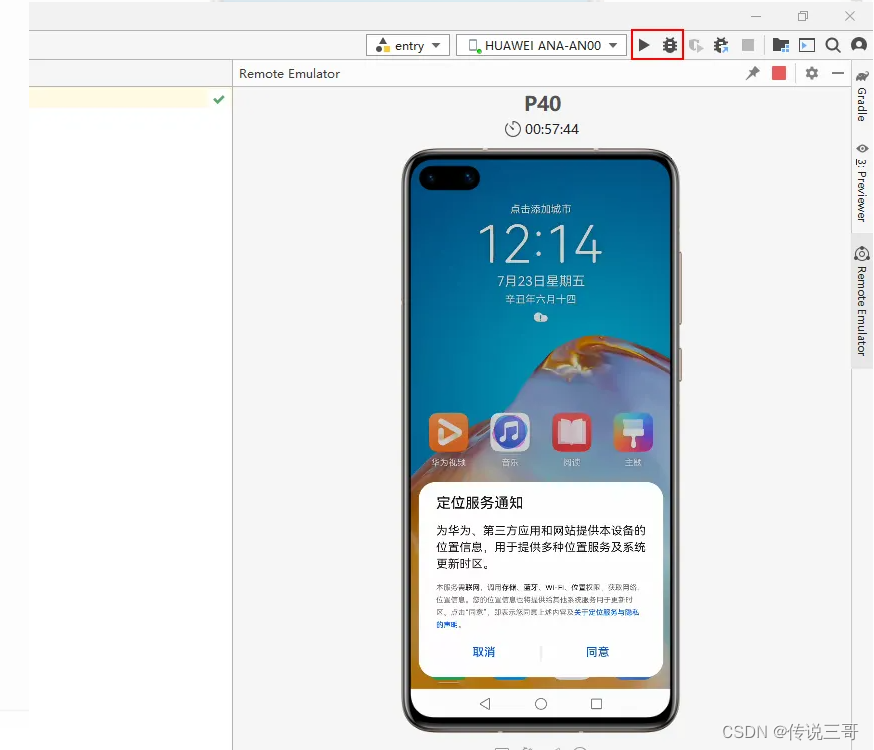This screenshot has width=874, height=750.
Task: Tap the phone back navigation button
Action: pyautogui.click(x=485, y=704)
